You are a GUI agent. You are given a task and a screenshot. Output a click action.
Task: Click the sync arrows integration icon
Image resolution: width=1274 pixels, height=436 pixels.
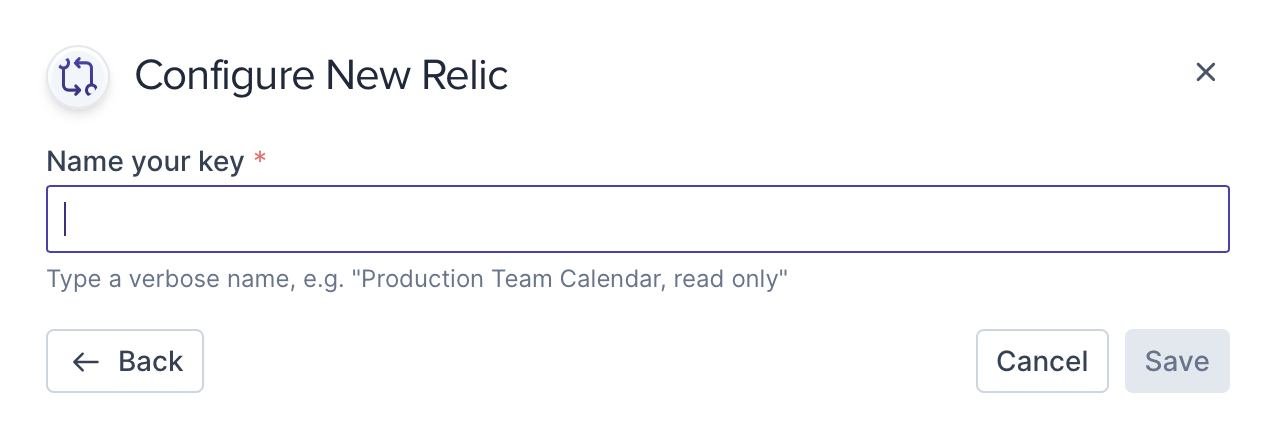point(78,77)
